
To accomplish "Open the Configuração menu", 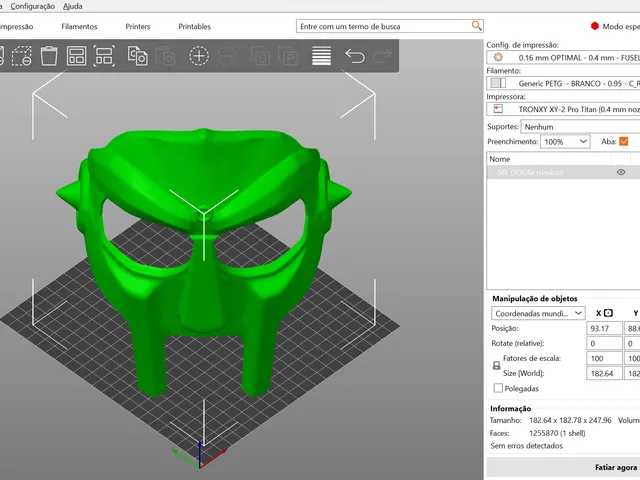I will pyautogui.click(x=33, y=6).
